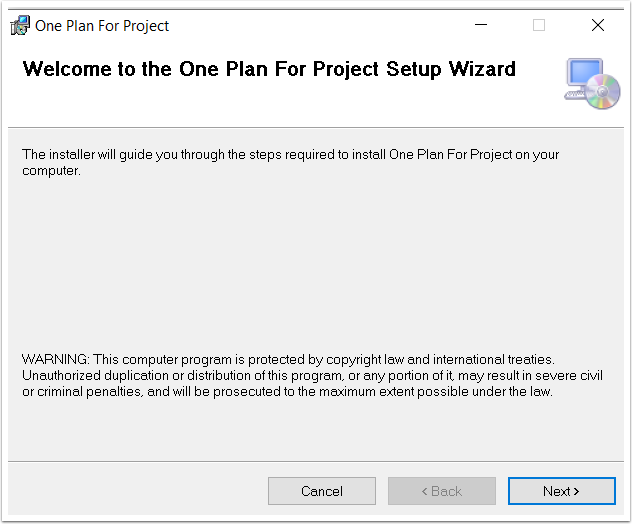Click the grayed-out maximize window square
Screen dimensions: 632x524
539,25
